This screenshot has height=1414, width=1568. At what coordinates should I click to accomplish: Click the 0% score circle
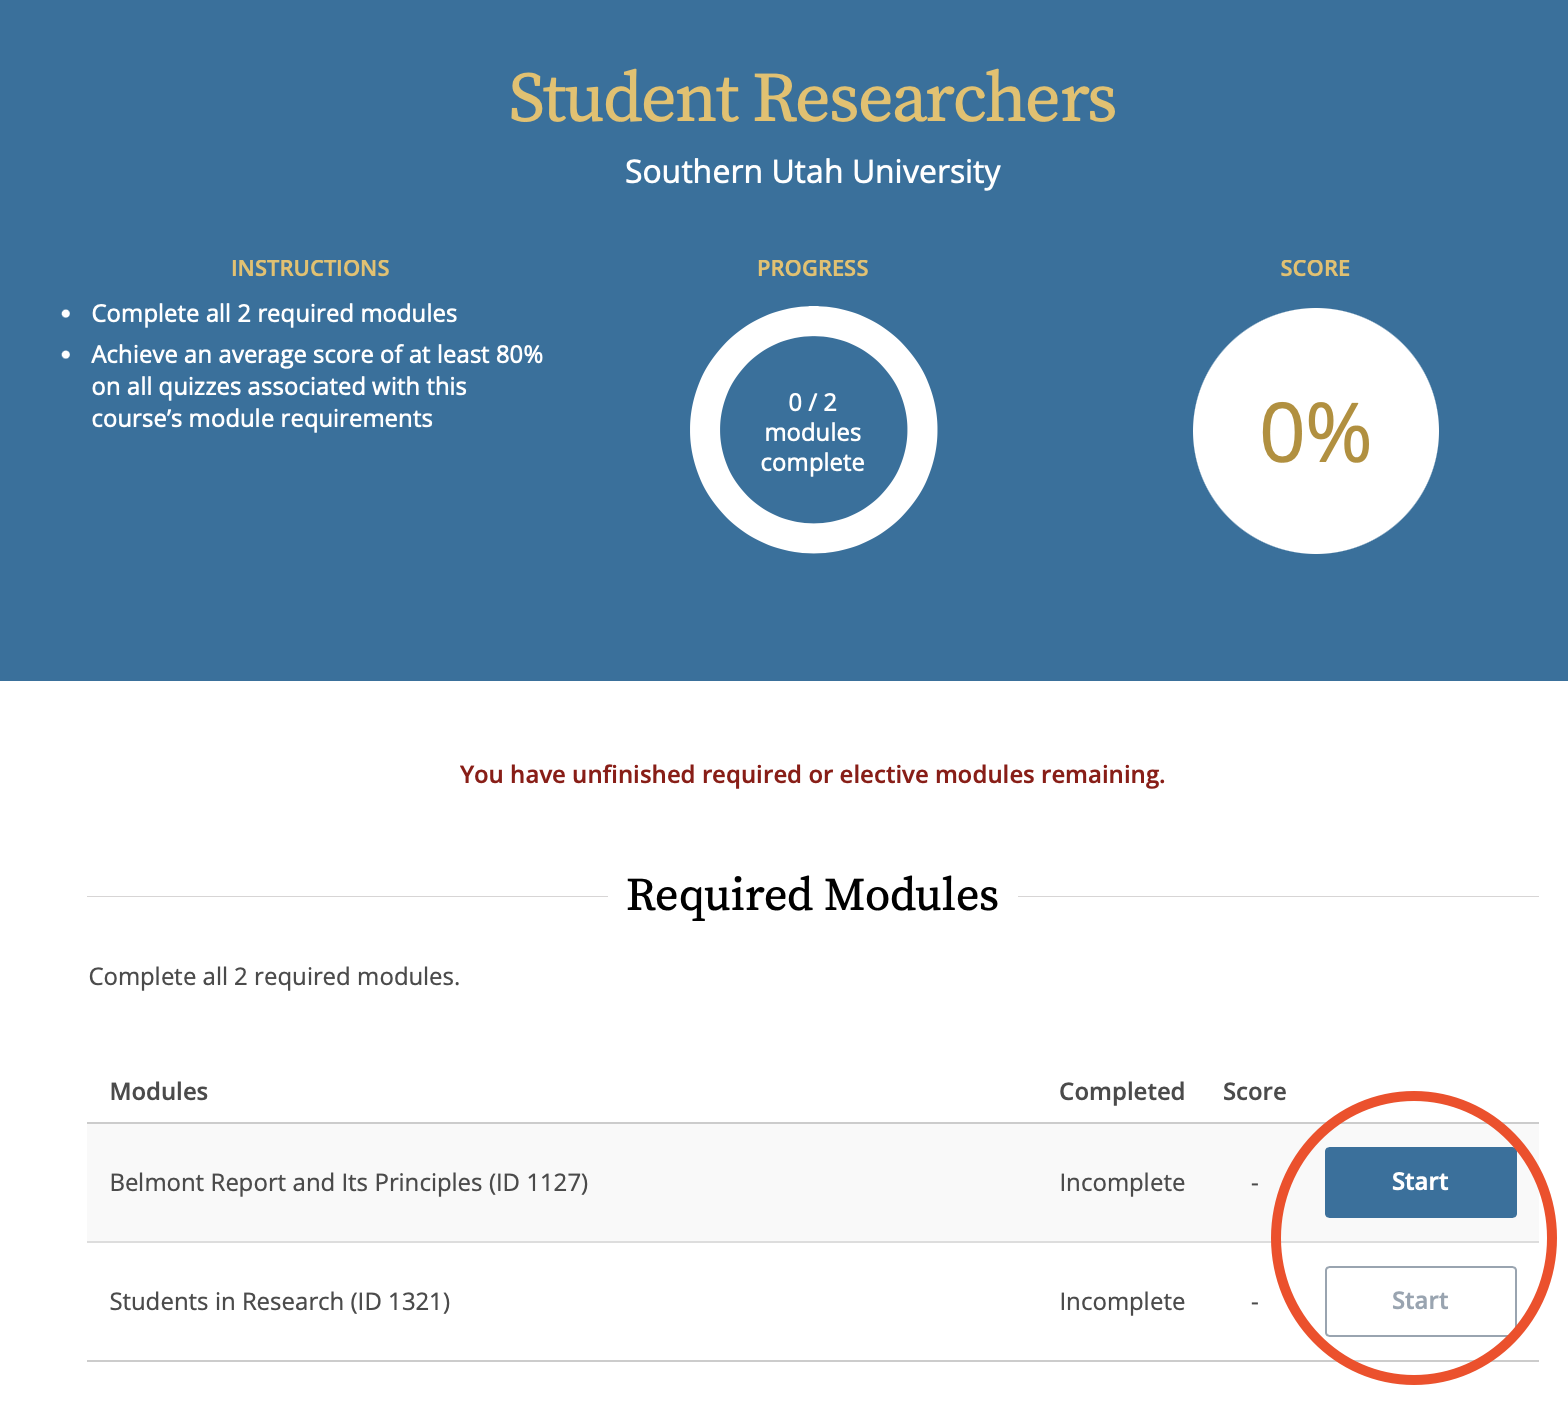pos(1315,431)
